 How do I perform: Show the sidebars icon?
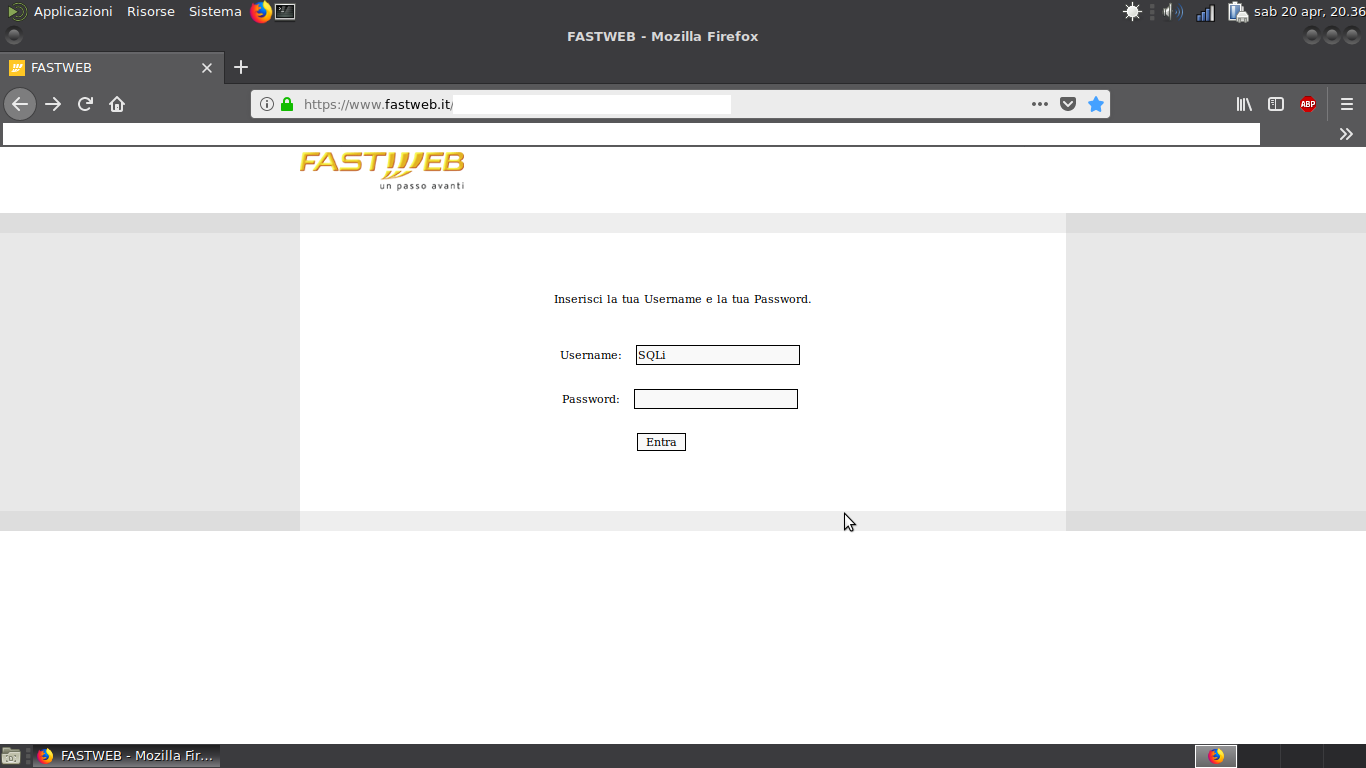[1276, 104]
